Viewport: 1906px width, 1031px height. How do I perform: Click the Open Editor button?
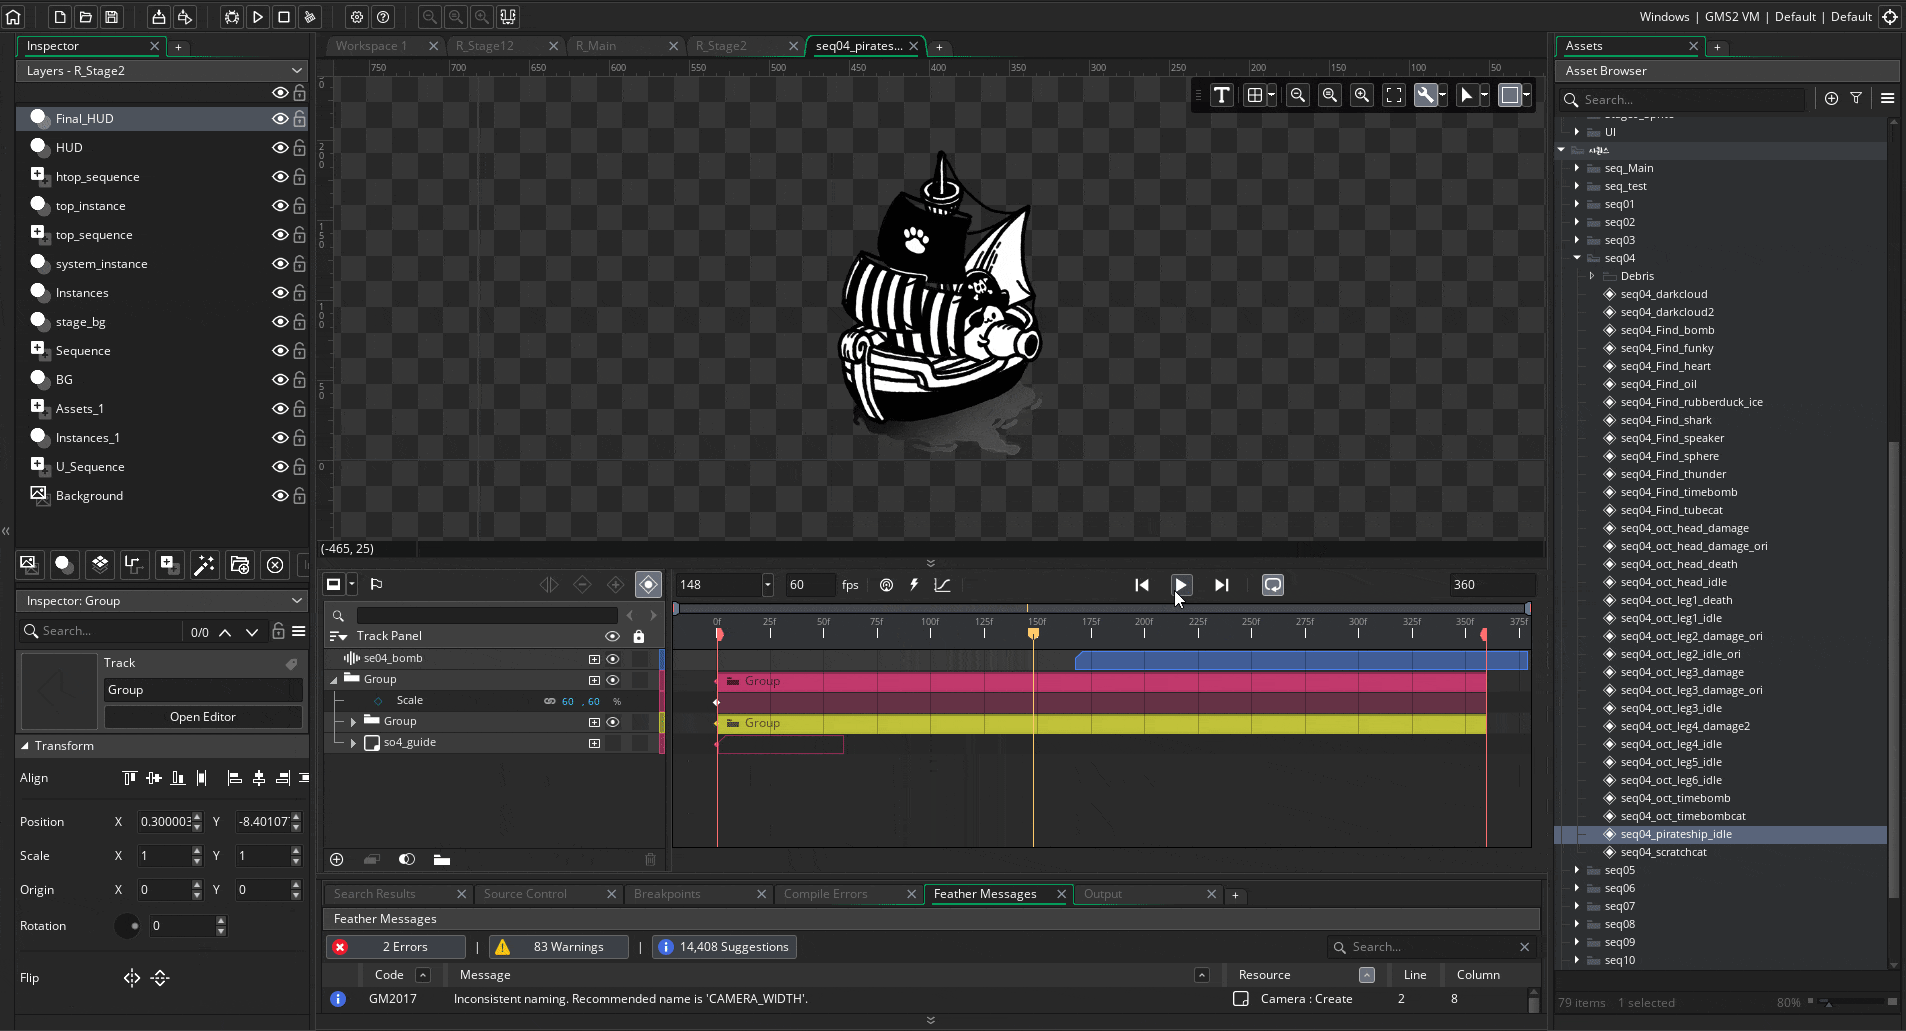click(x=203, y=717)
